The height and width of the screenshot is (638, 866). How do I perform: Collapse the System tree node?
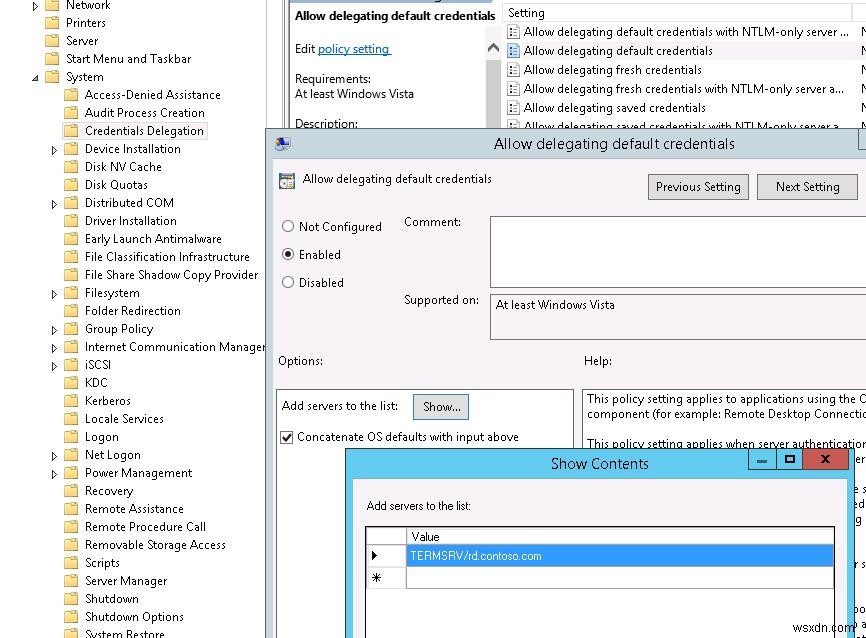coord(35,76)
